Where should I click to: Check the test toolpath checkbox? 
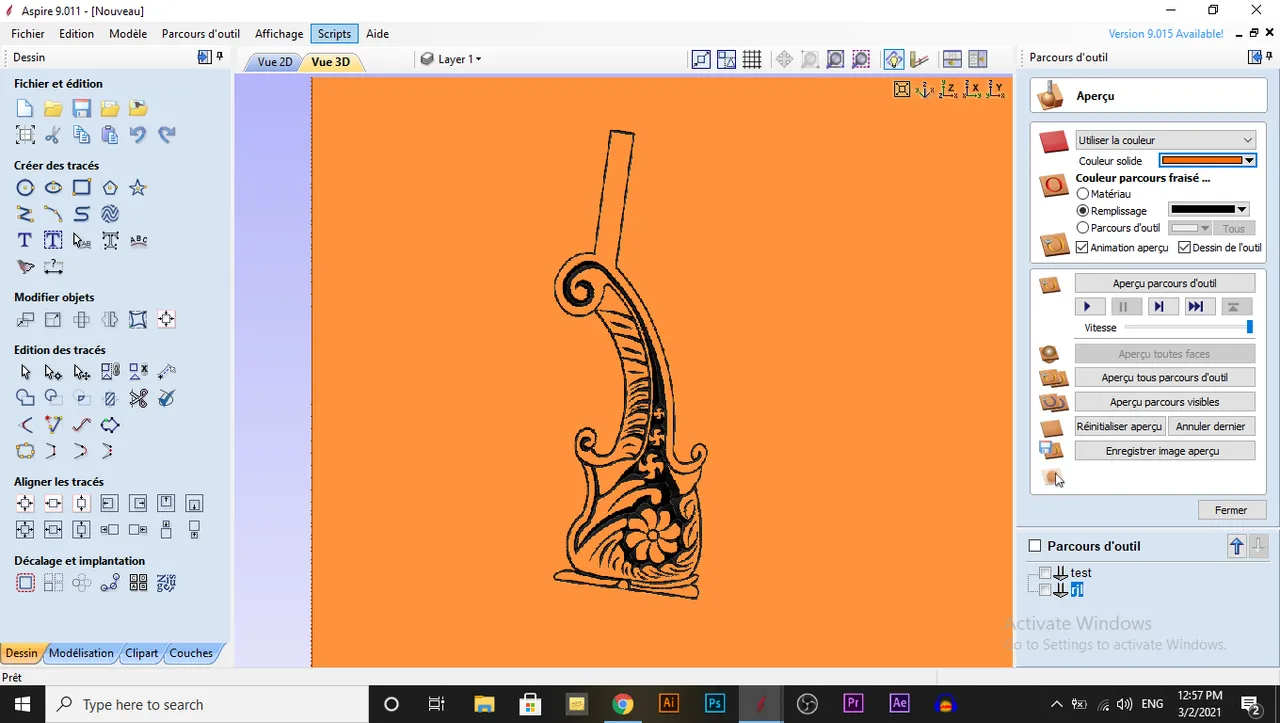pyautogui.click(x=1045, y=573)
